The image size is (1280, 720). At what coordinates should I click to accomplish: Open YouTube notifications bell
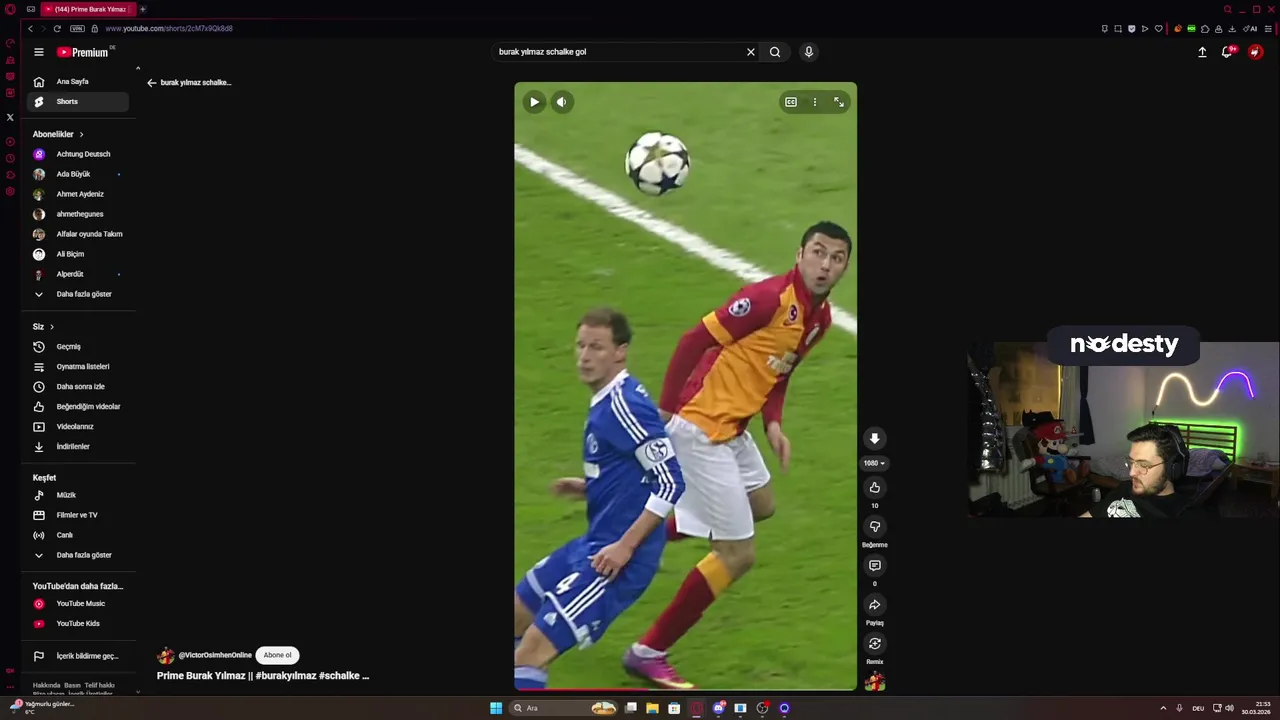[1227, 52]
